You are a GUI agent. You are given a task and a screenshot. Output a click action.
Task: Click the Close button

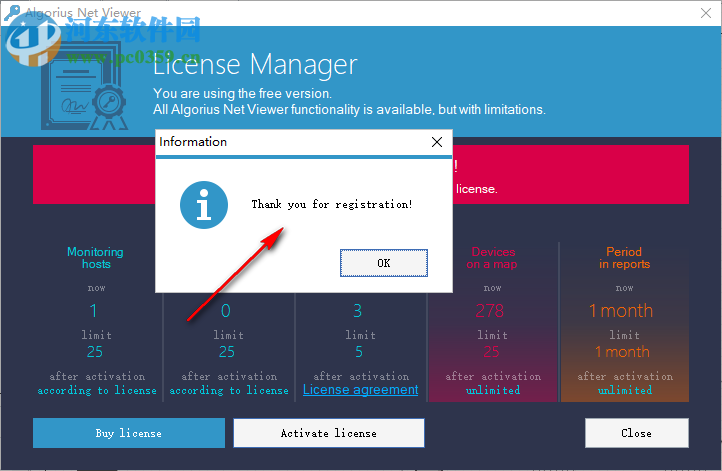pos(637,433)
